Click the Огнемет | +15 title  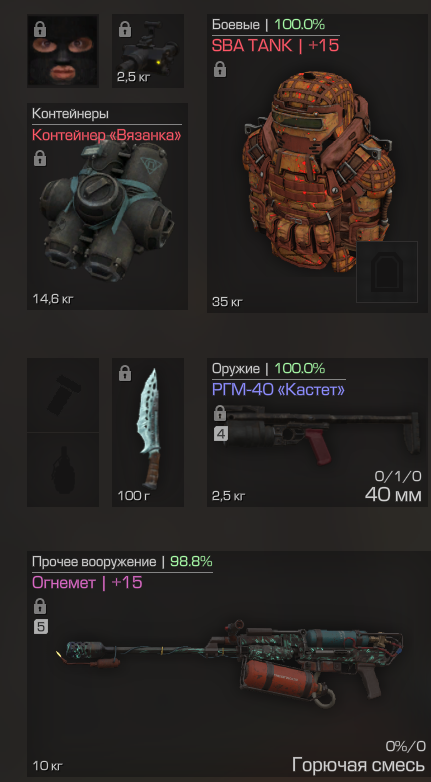(87, 582)
